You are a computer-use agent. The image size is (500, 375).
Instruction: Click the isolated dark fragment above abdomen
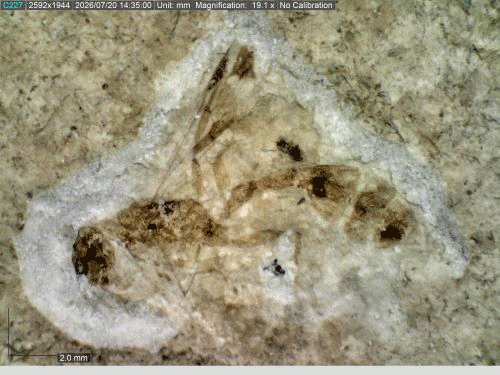pyautogui.click(x=290, y=150)
